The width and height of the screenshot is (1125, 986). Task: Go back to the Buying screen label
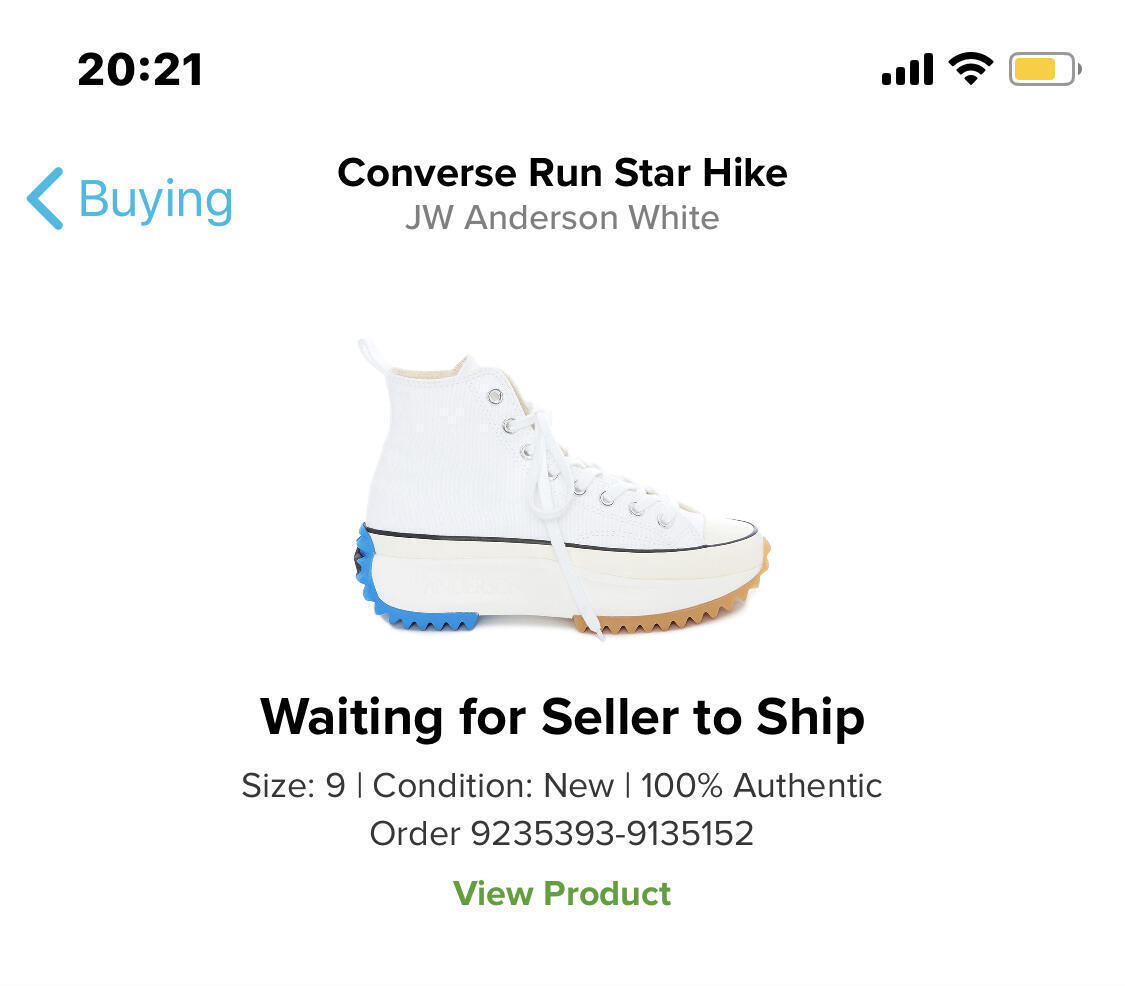pos(155,199)
